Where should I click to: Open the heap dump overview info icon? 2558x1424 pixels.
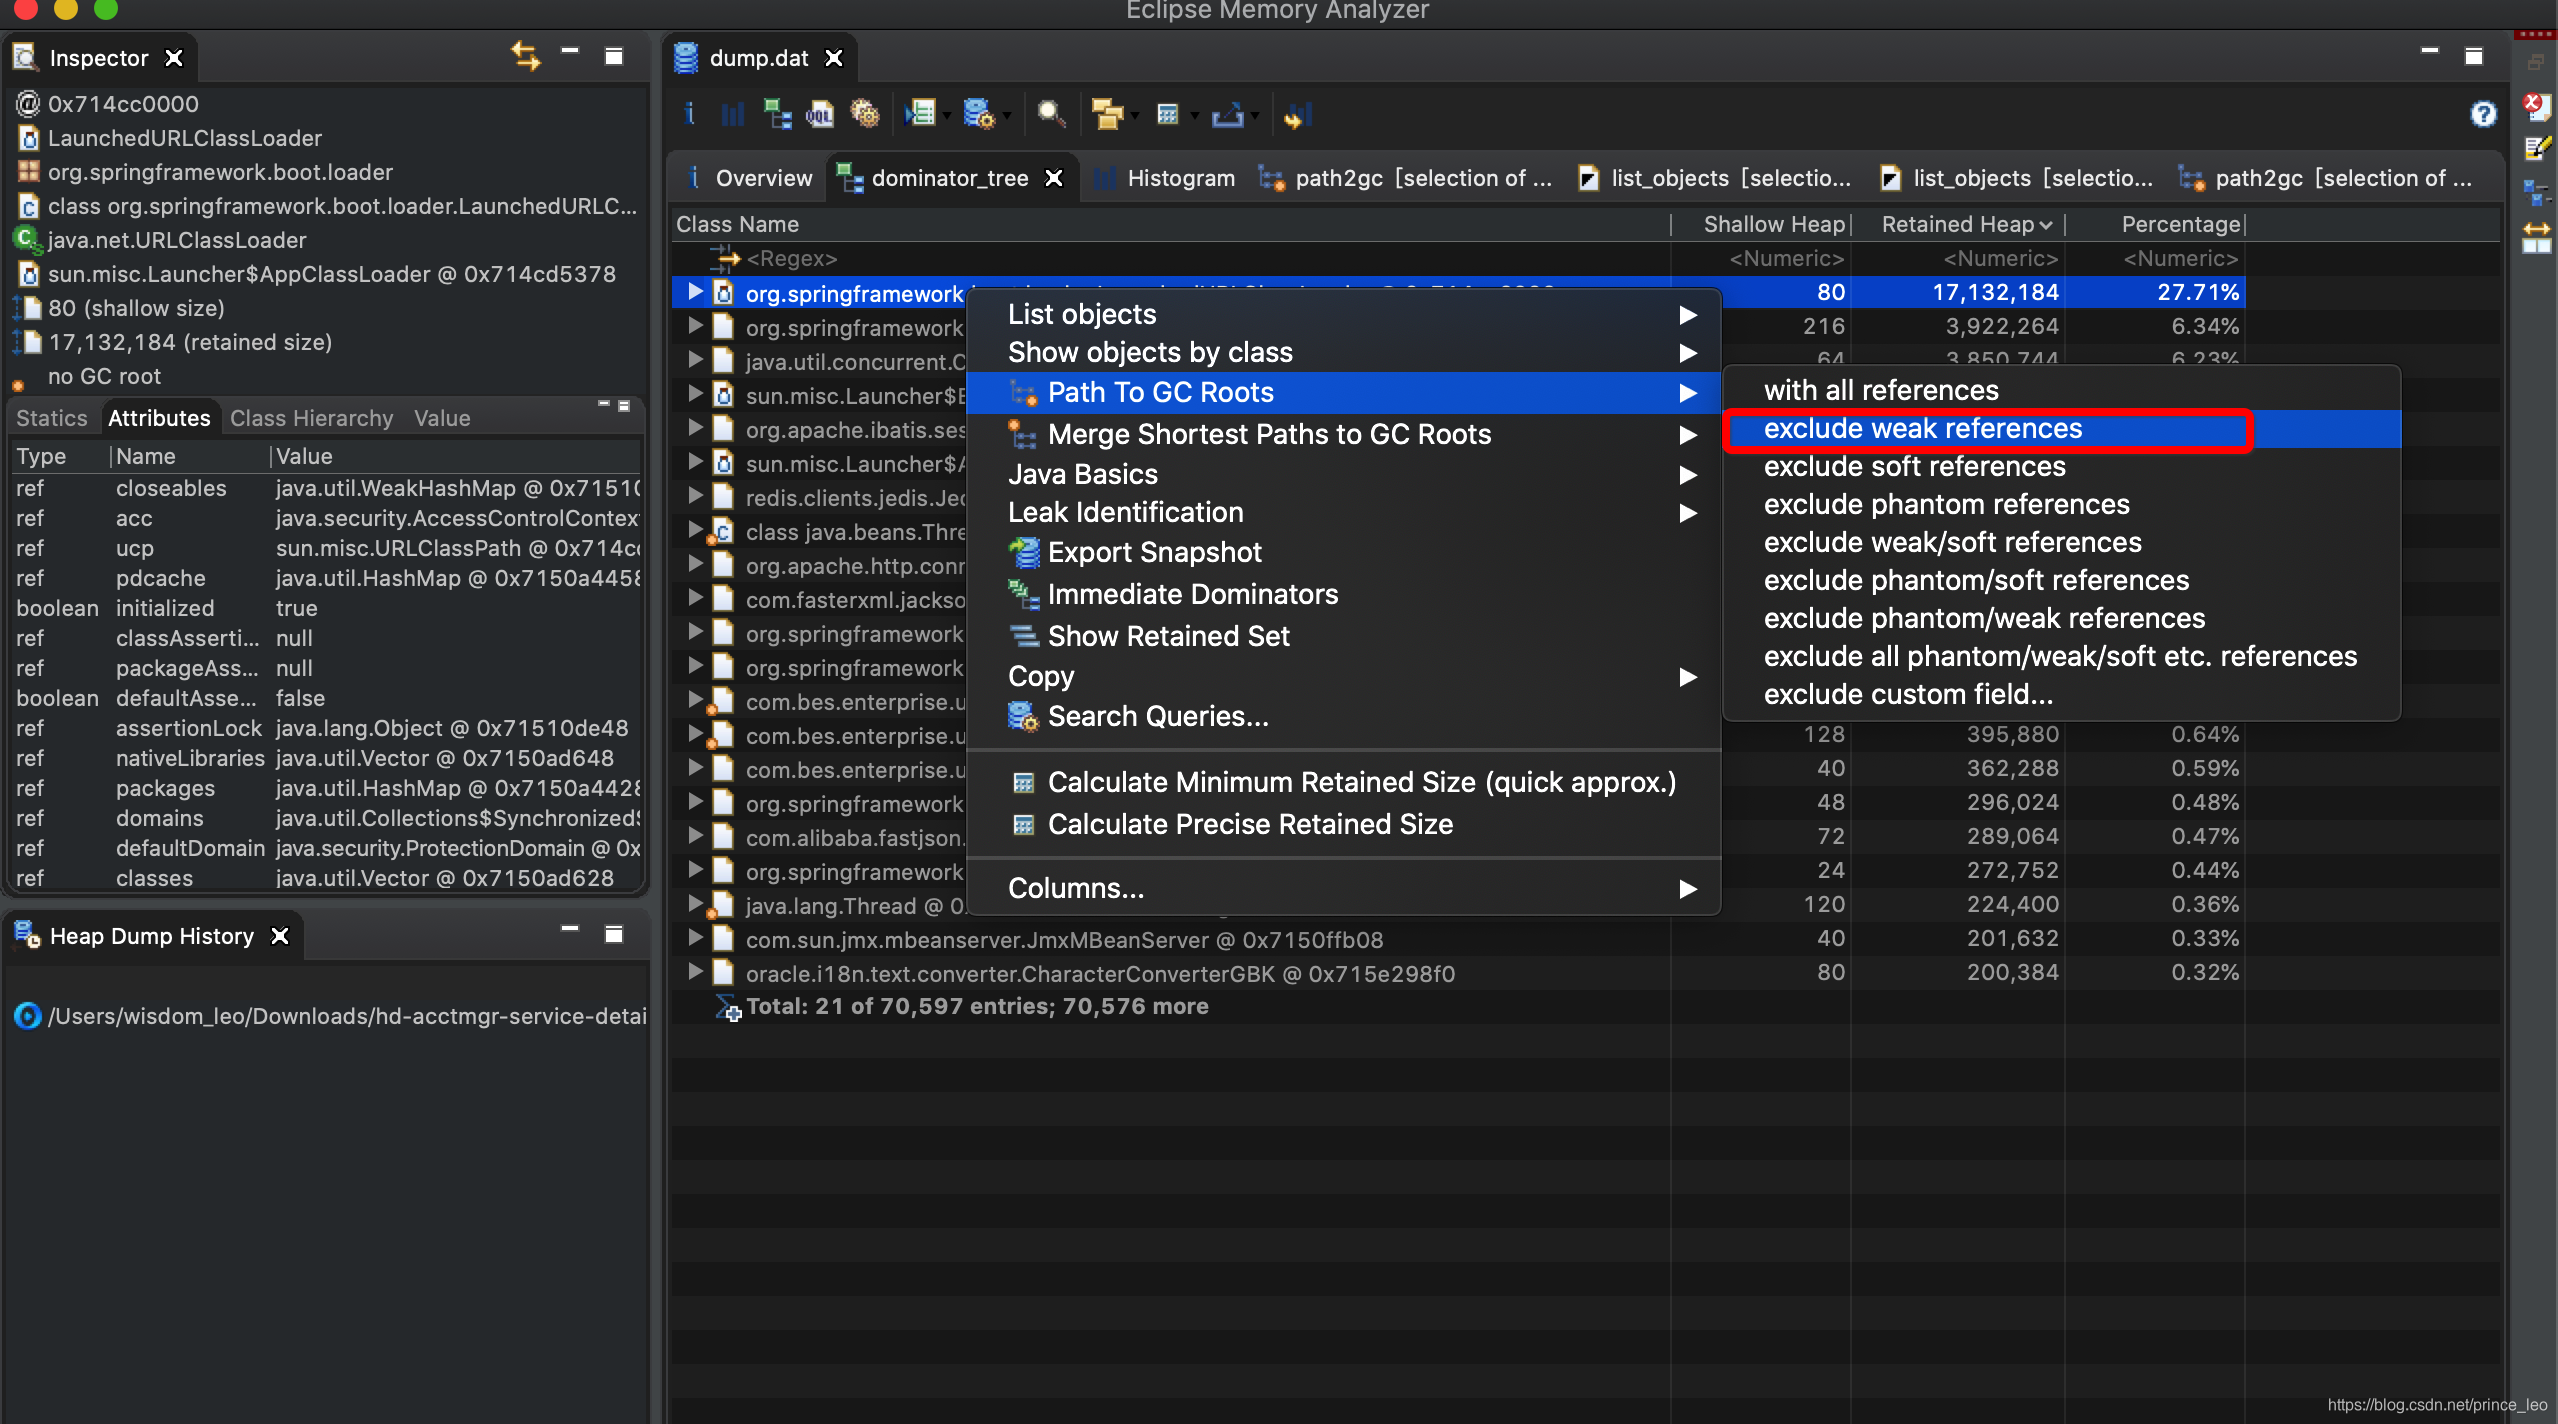(690, 114)
